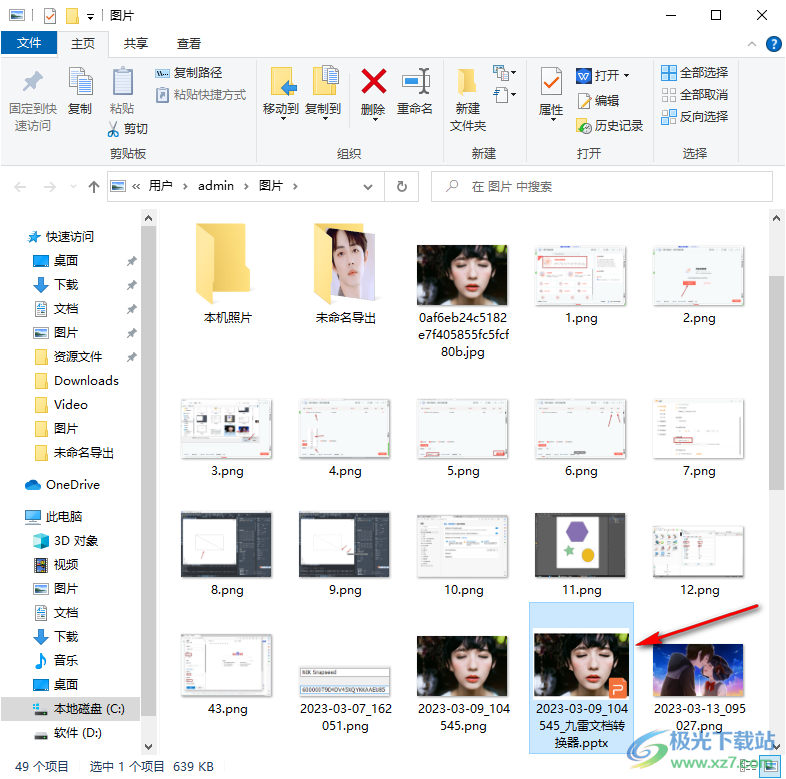Switch to the View tab

(x=189, y=44)
